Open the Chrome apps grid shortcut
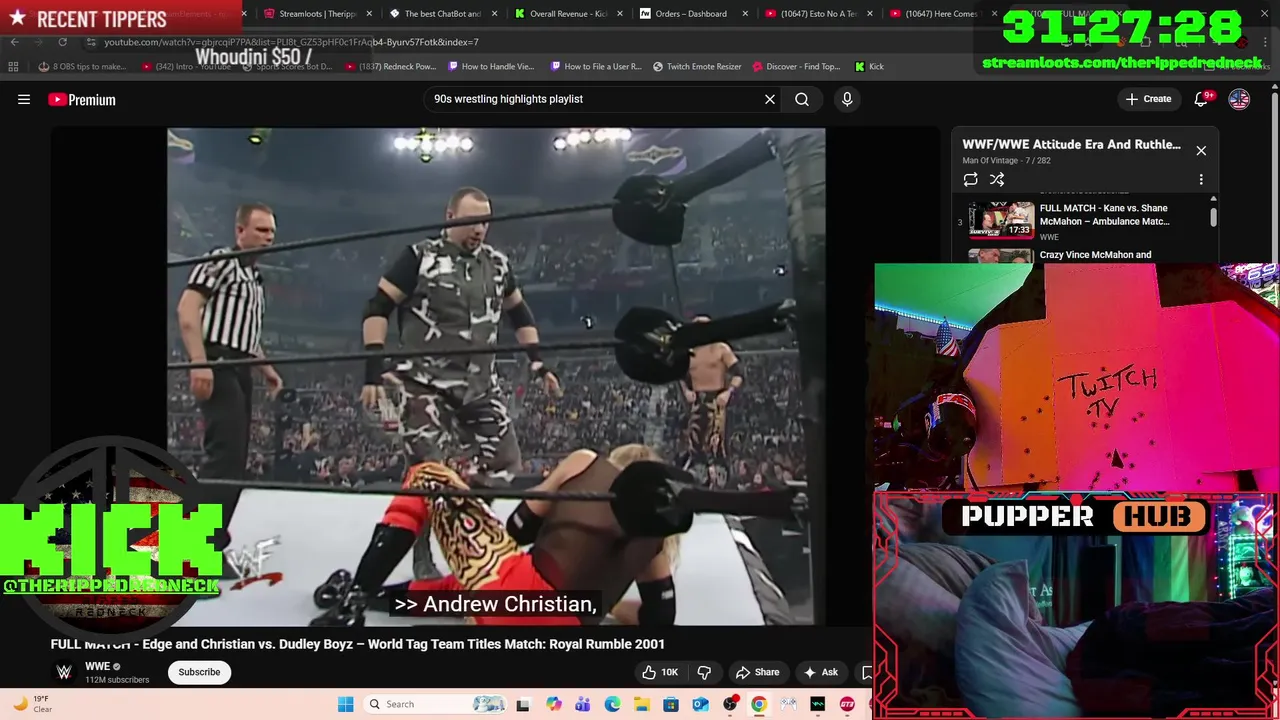 (13, 67)
